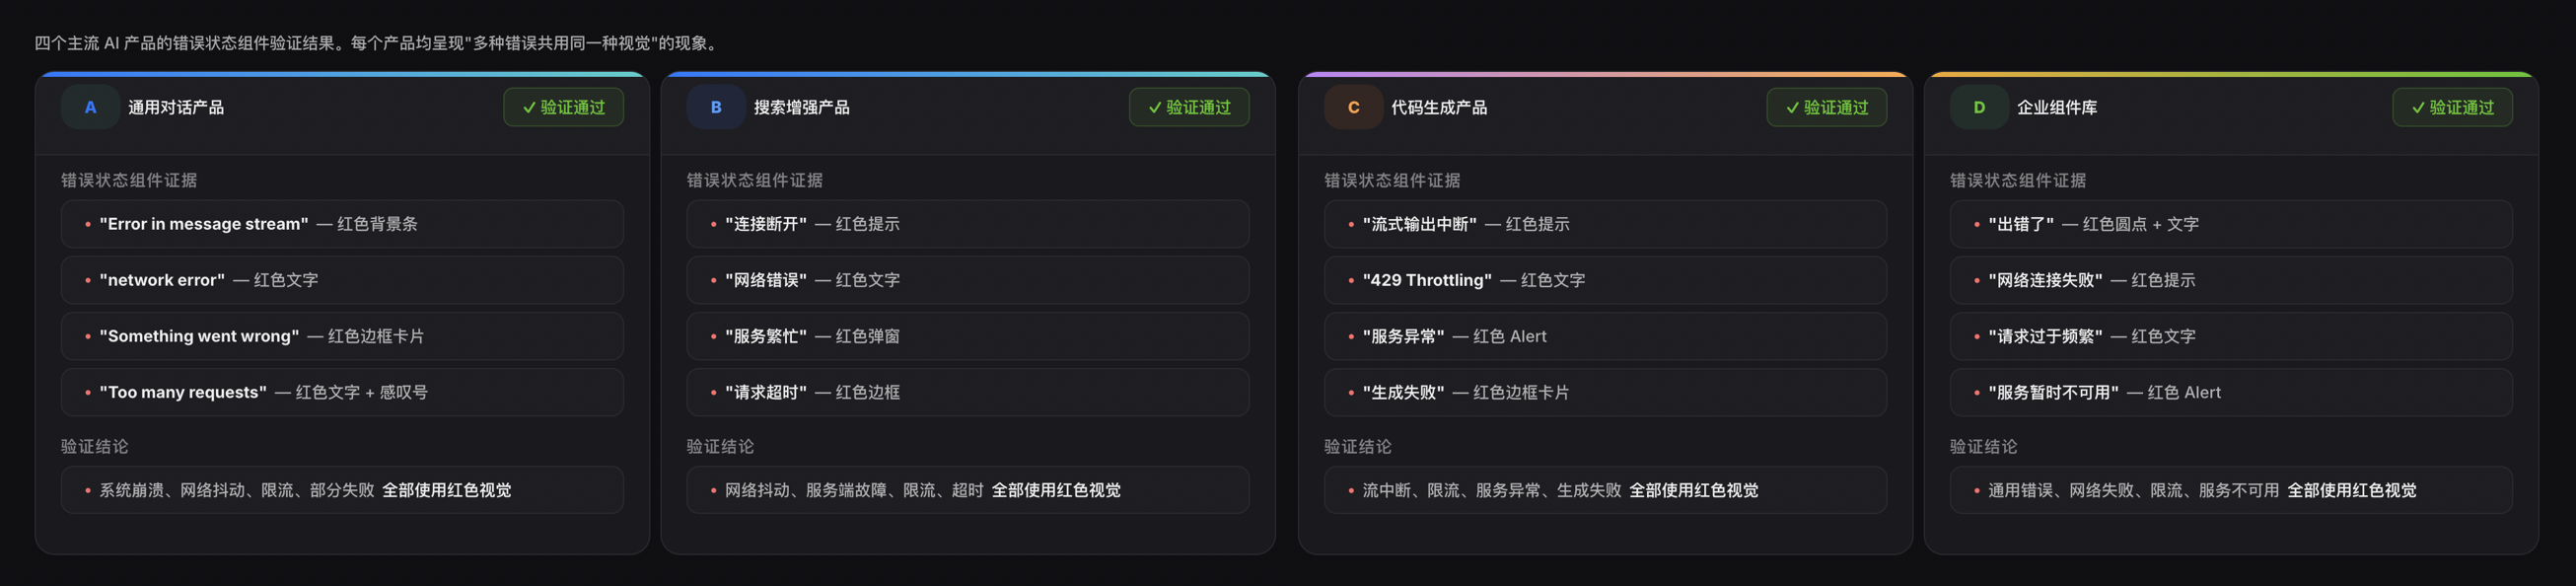Screen dimensions: 2576x586
Task: Select the "服务暂时不可用" 红色 Alert row
Action: 2231,392
